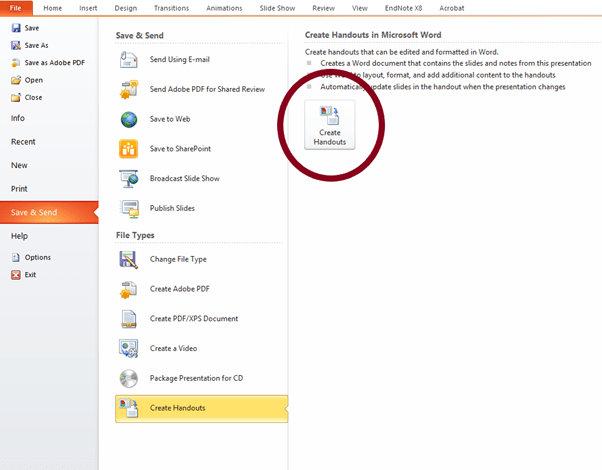This screenshot has height=470, width=602.
Task: Click the red Exit icon
Action: point(16,275)
